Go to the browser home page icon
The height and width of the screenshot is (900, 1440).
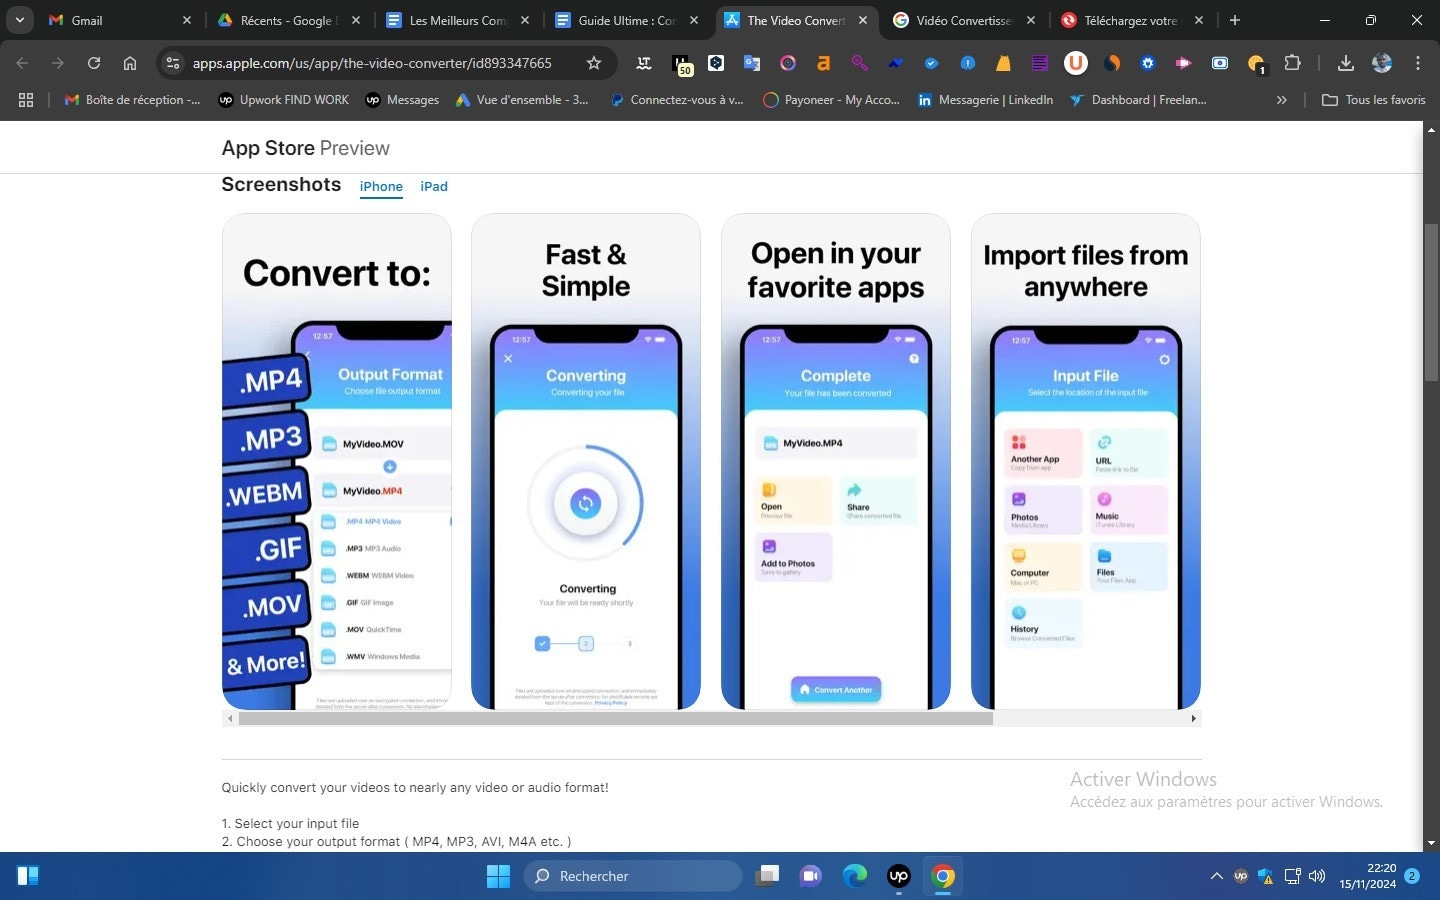(129, 63)
